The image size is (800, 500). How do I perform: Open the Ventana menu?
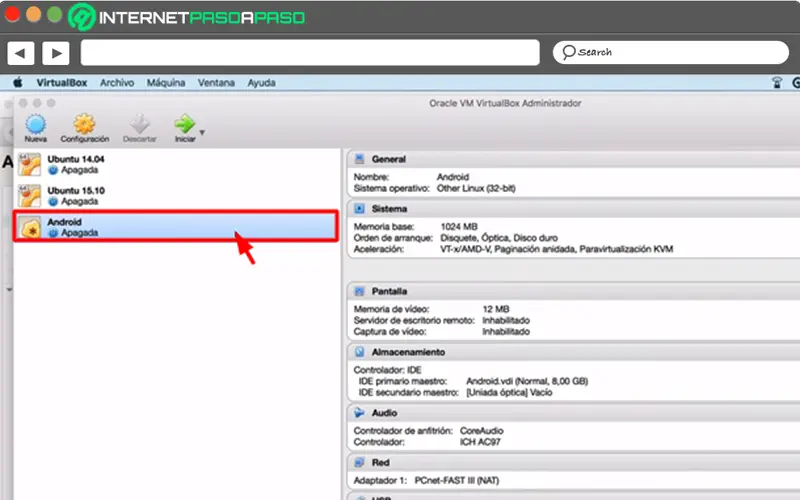click(216, 83)
